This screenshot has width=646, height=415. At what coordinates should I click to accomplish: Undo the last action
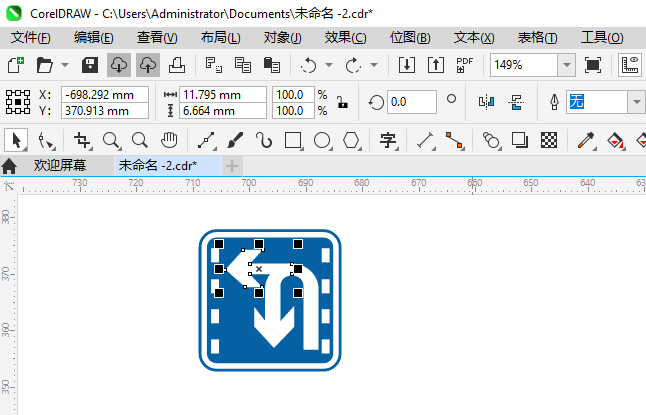pyautogui.click(x=309, y=65)
